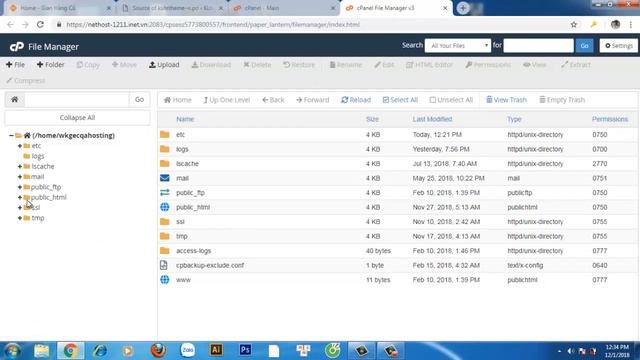The height and width of the screenshot is (360, 640).
Task: Select the lscache row name
Action: (187, 164)
